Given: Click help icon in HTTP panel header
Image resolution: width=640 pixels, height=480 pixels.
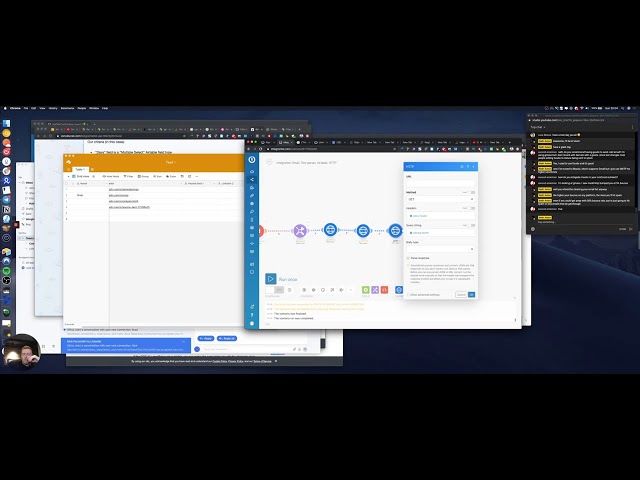Looking at the screenshot, I should (468, 167).
